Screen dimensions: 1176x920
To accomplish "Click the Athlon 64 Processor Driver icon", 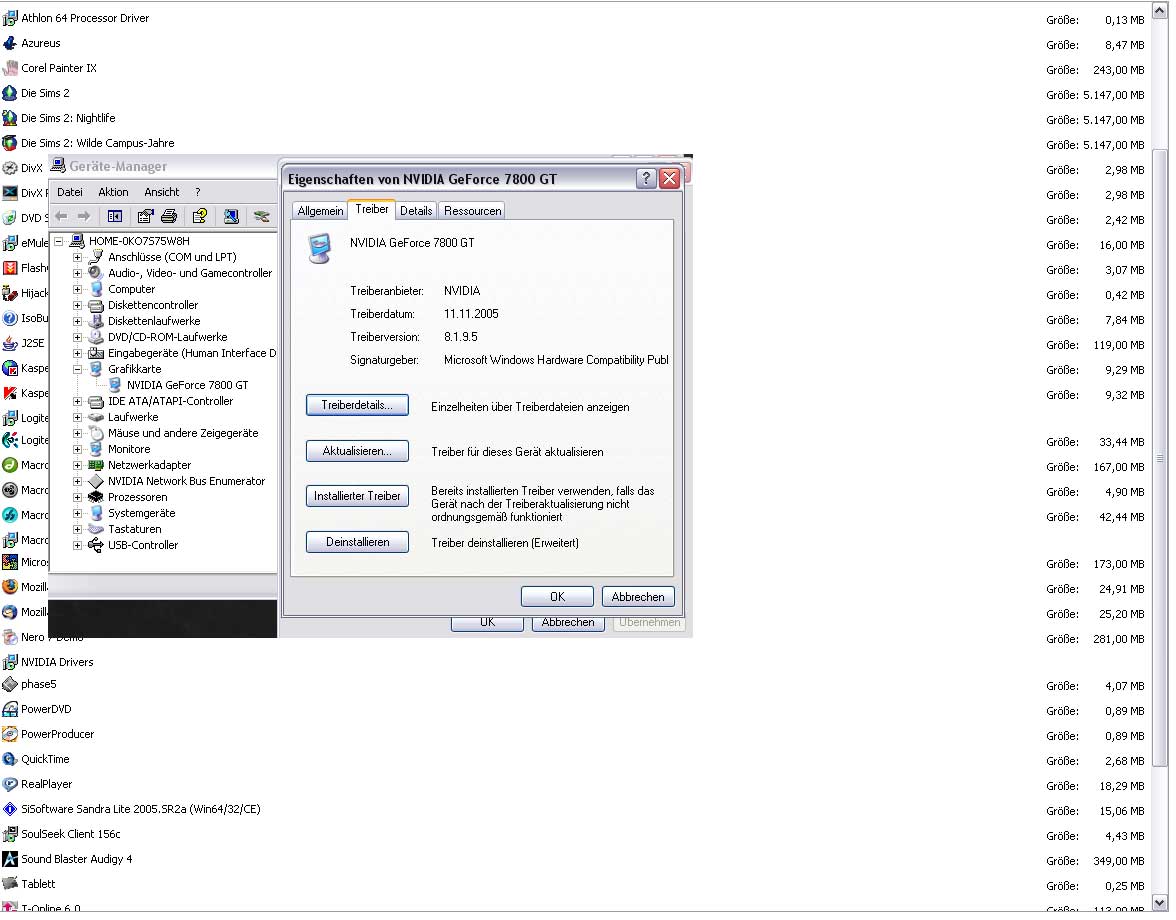I will point(10,19).
